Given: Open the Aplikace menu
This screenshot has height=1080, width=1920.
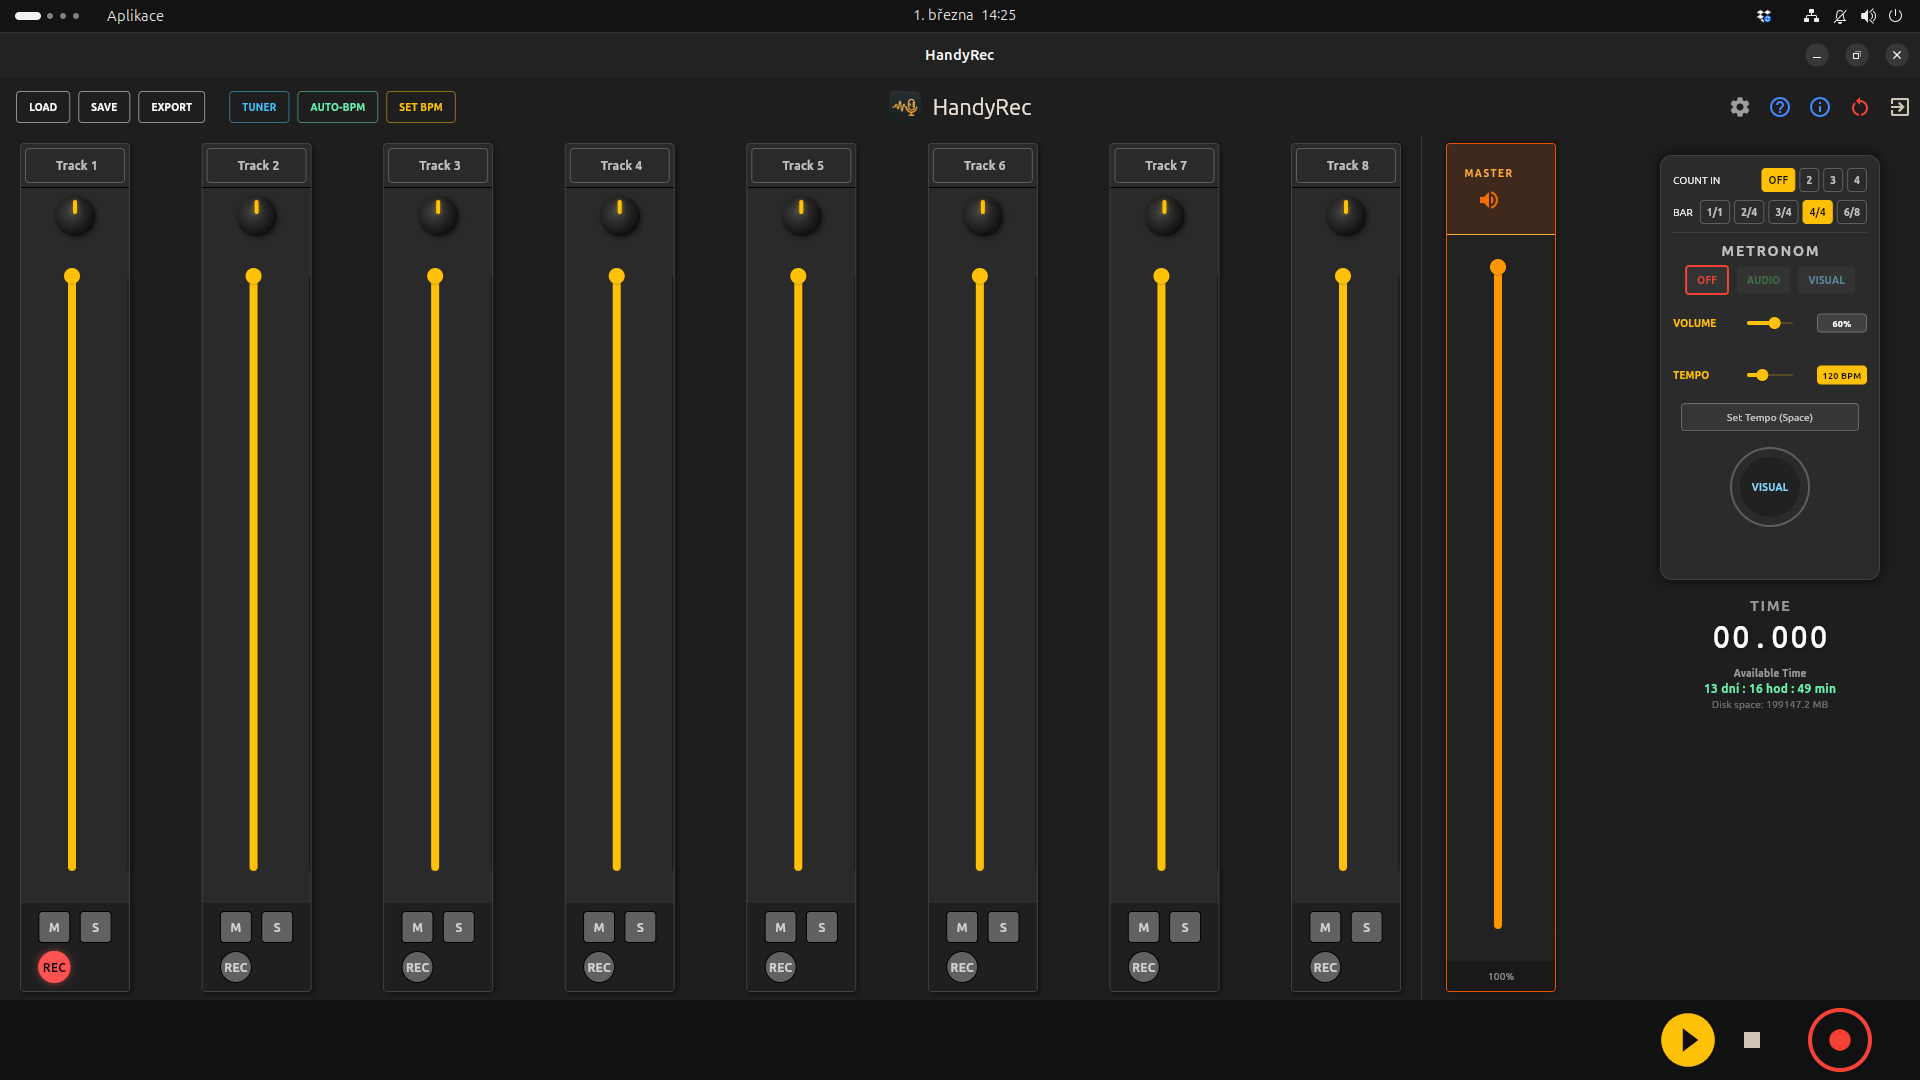Looking at the screenshot, I should (x=135, y=15).
